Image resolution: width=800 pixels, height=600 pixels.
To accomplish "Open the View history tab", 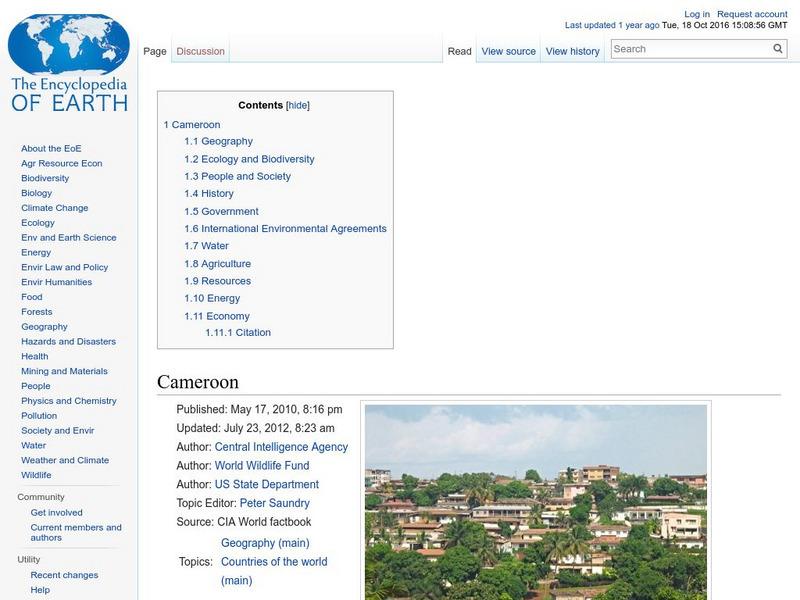I will pyautogui.click(x=572, y=51).
